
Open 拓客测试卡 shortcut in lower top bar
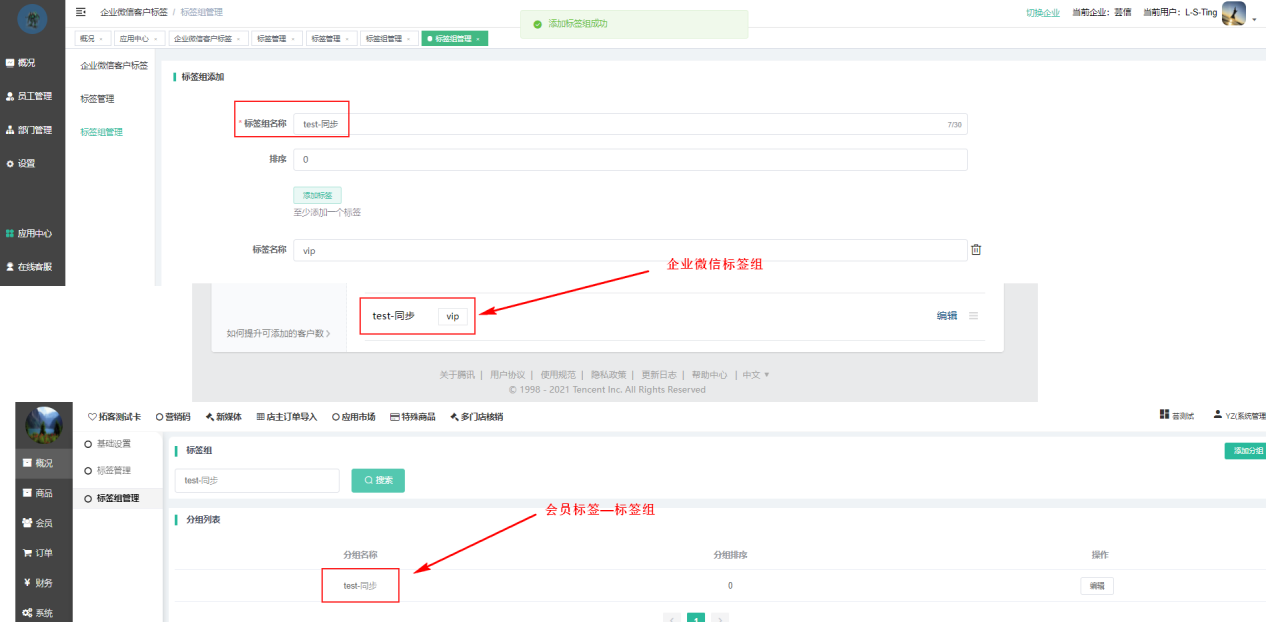115,417
